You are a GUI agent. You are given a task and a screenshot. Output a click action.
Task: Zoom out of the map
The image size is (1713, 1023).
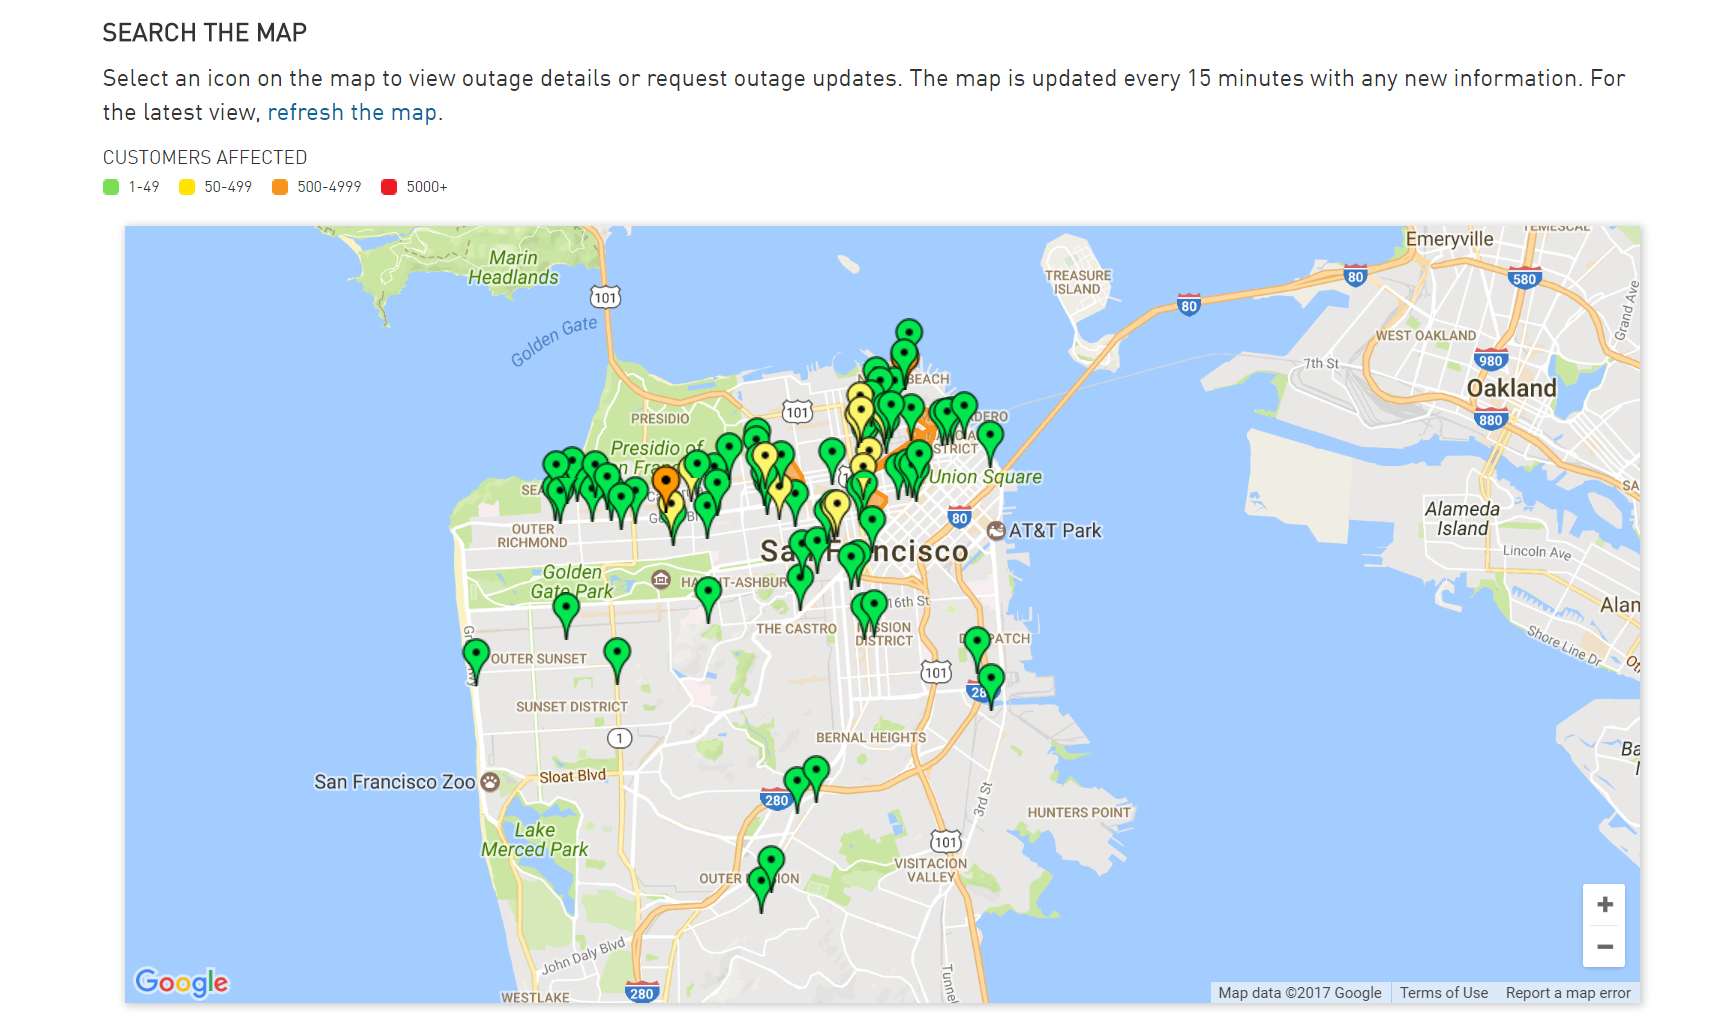1604,947
